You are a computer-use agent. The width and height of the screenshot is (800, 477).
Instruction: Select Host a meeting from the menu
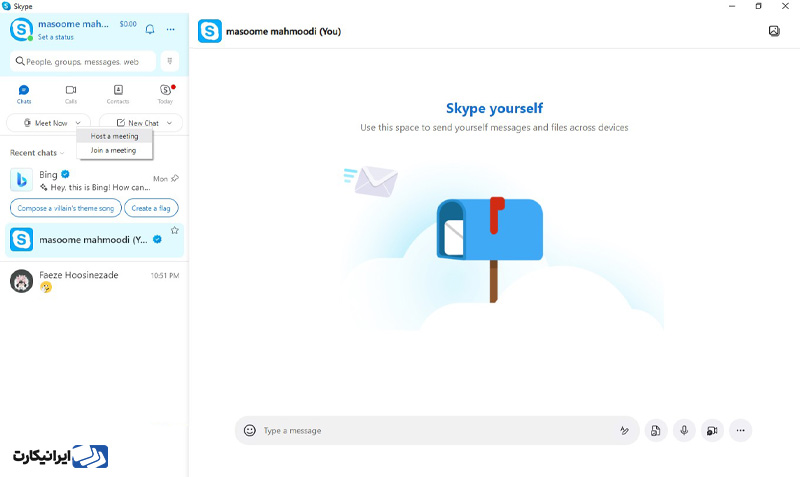(x=114, y=136)
